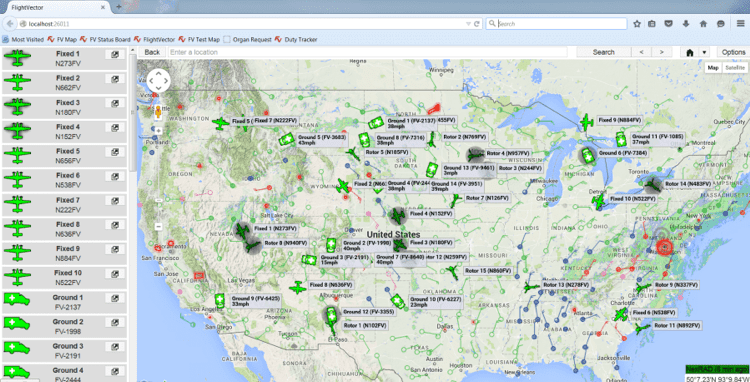Click the map pan control compass
Image resolution: width=750 pixels, height=382 pixels.
(158, 80)
